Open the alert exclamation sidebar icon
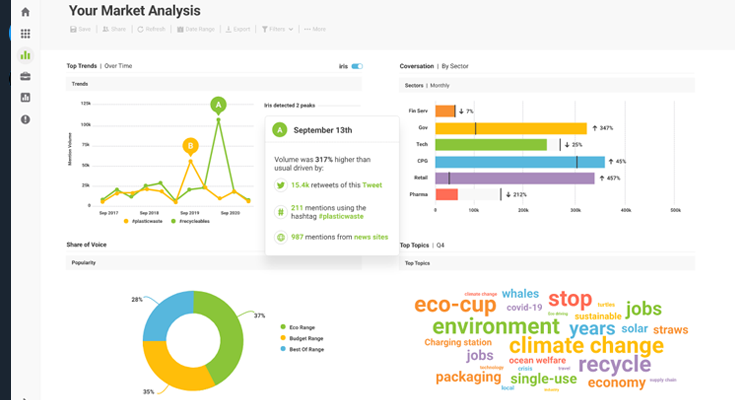 [x=25, y=120]
